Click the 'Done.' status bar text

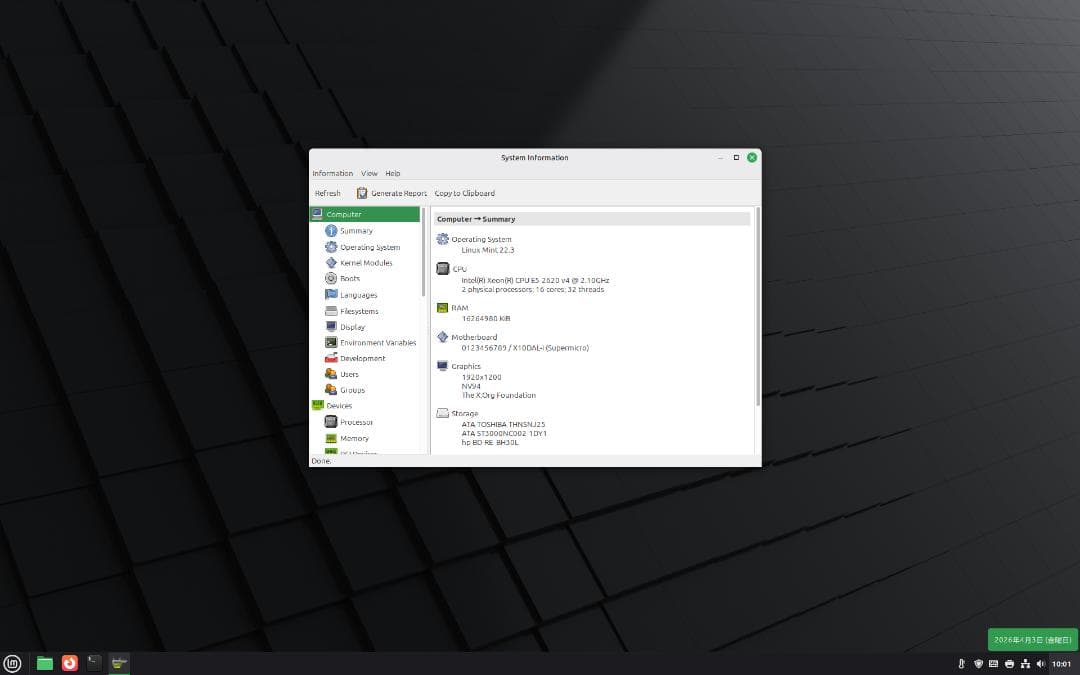click(321, 461)
